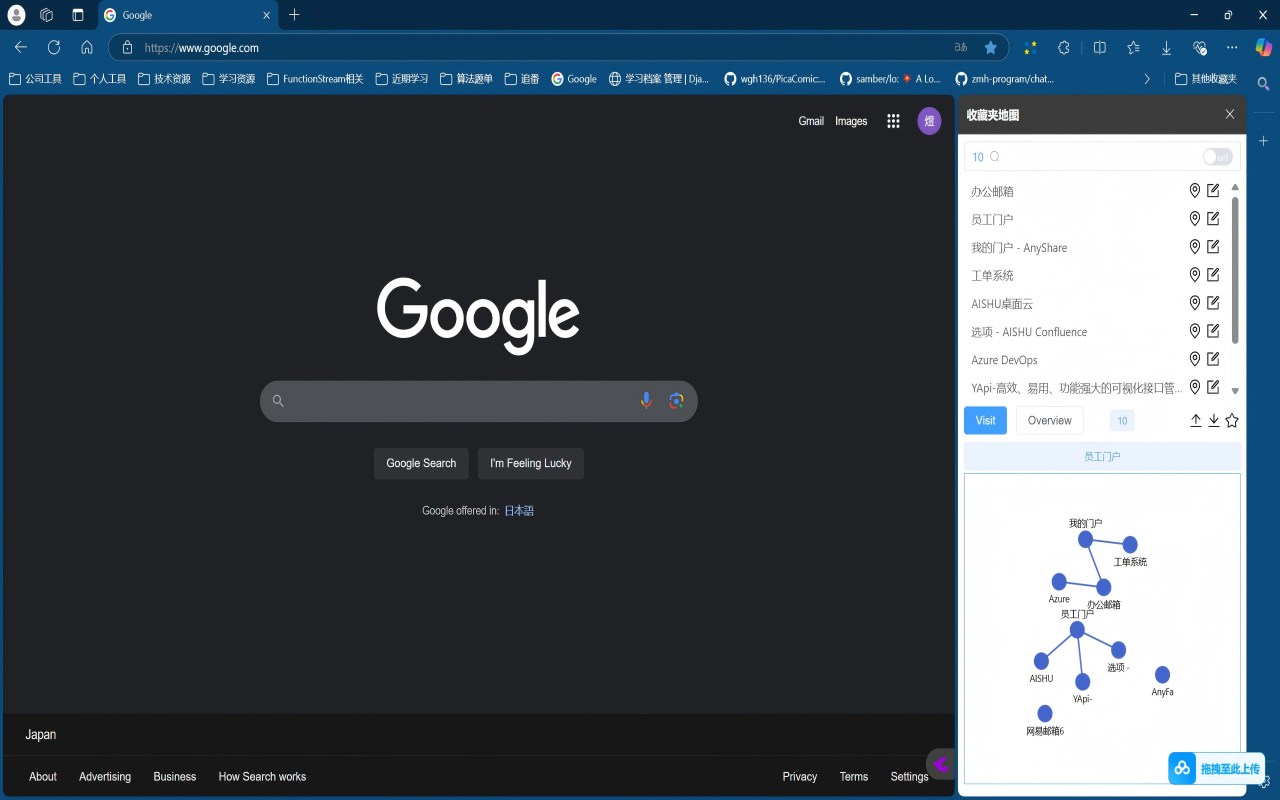Open the Downloads toolbar icon
This screenshot has width=1280, height=800.
pos(1166,47)
